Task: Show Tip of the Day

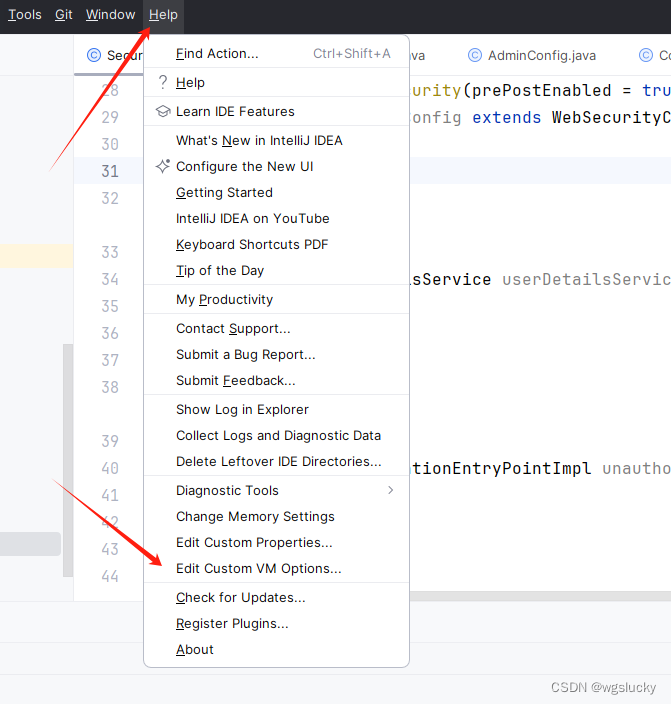Action: coord(276,271)
